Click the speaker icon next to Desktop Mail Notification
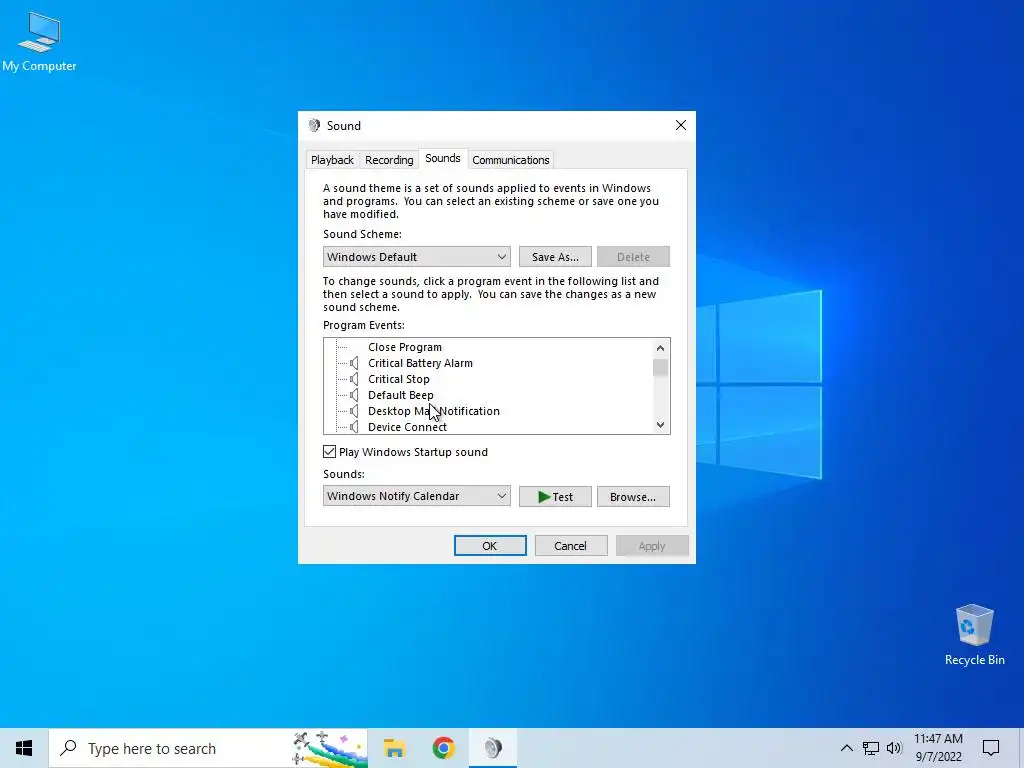 tap(354, 411)
